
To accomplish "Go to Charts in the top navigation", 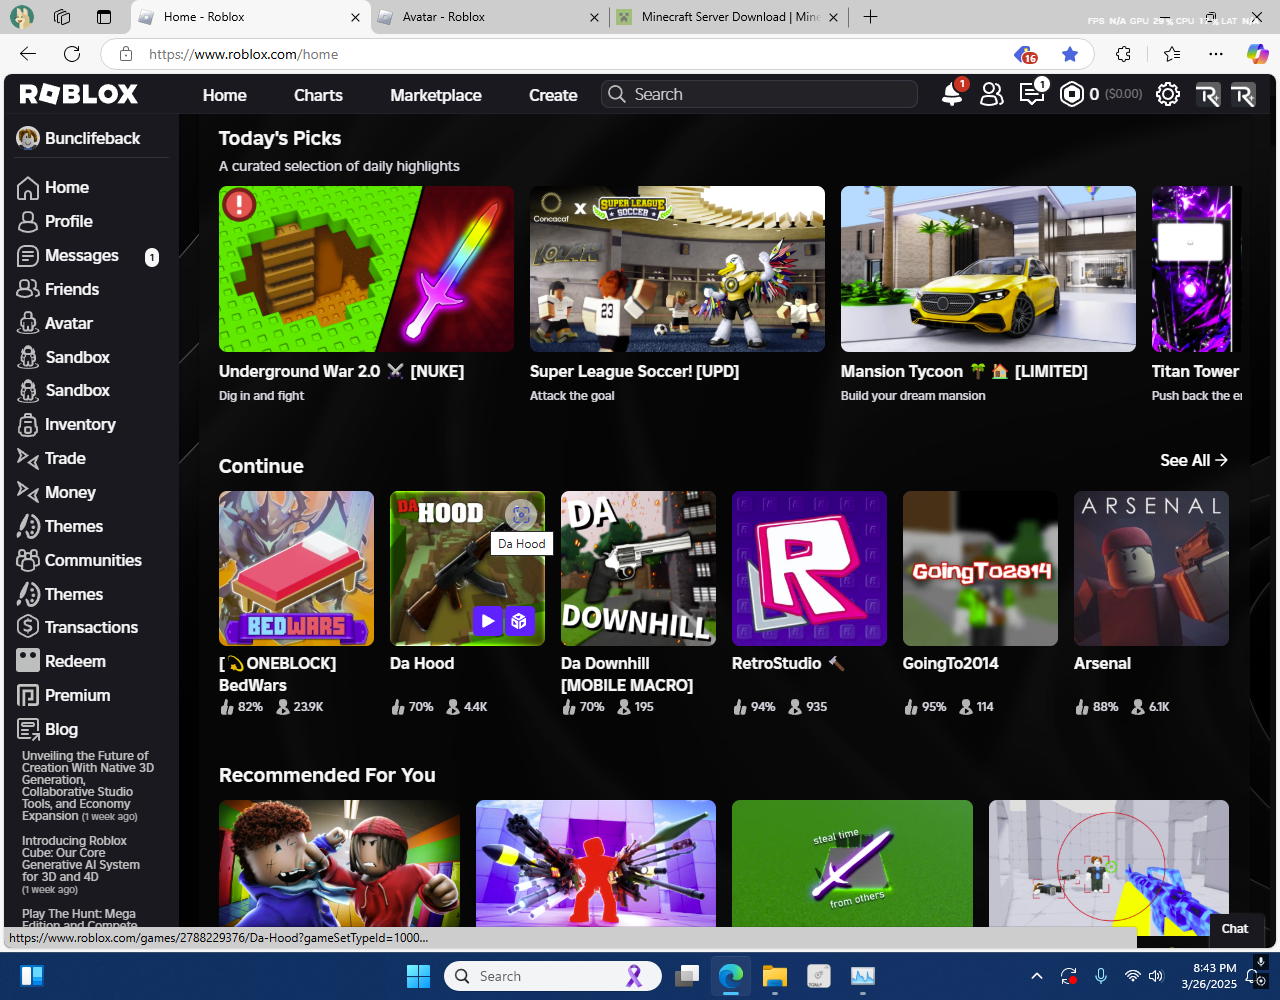I will [x=318, y=95].
